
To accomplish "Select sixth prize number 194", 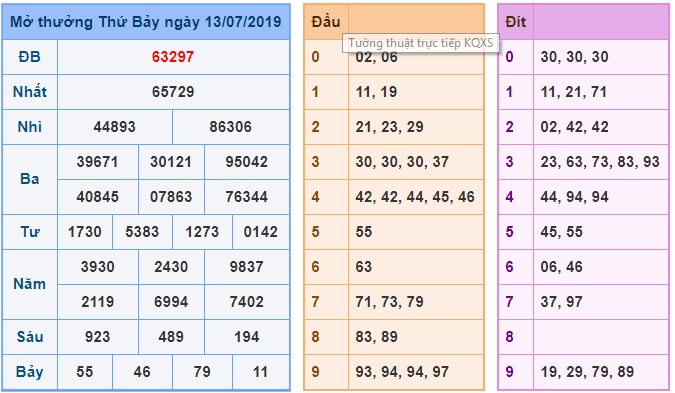I will 247,337.
